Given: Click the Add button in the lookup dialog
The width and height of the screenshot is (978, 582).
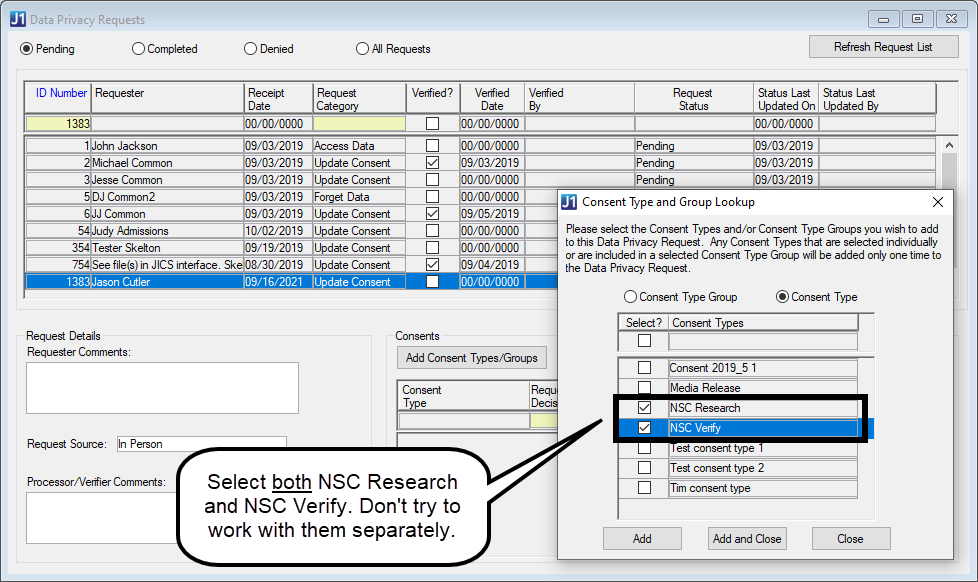Looking at the screenshot, I should pos(642,538).
